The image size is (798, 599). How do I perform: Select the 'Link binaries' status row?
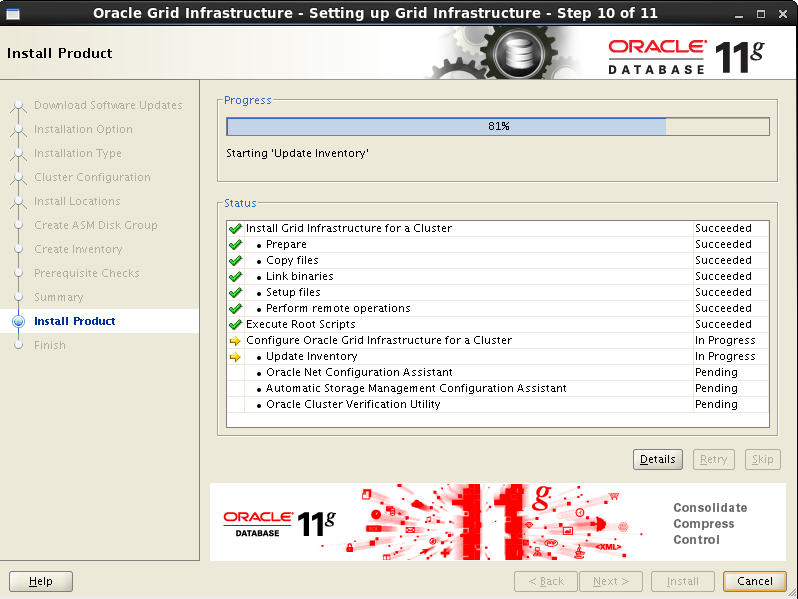pyautogui.click(x=498, y=276)
